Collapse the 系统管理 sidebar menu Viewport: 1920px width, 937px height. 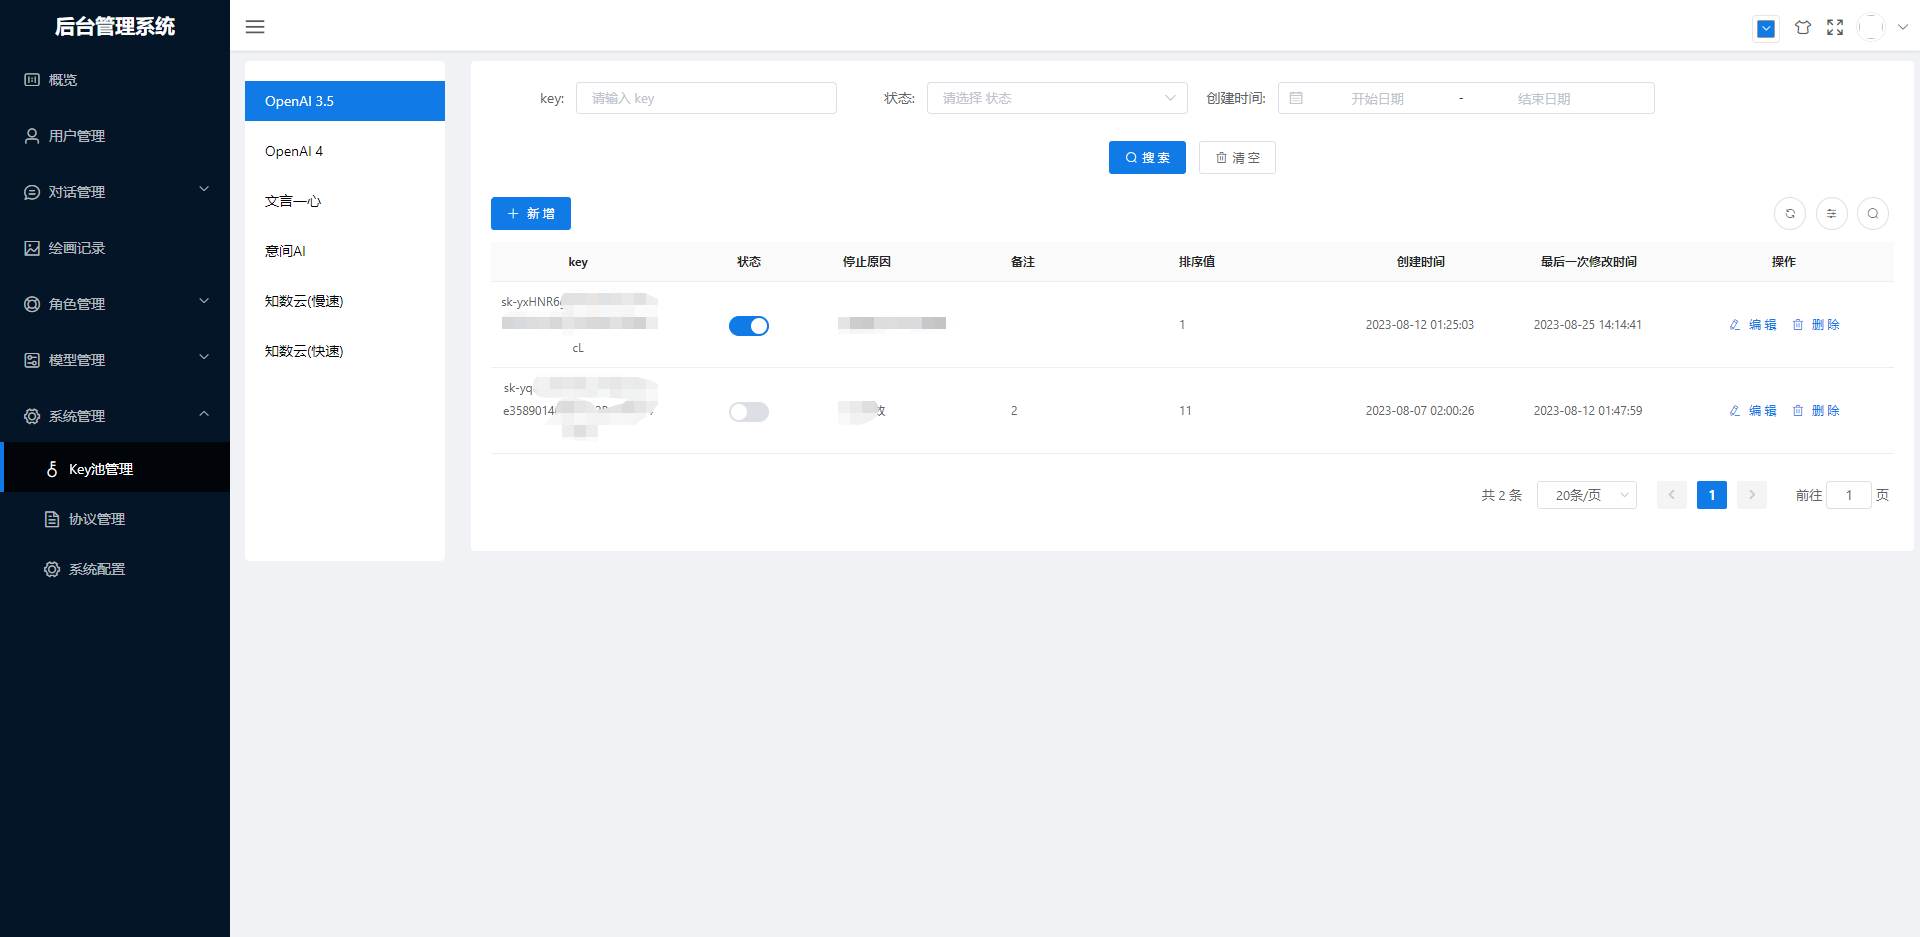[x=115, y=416]
